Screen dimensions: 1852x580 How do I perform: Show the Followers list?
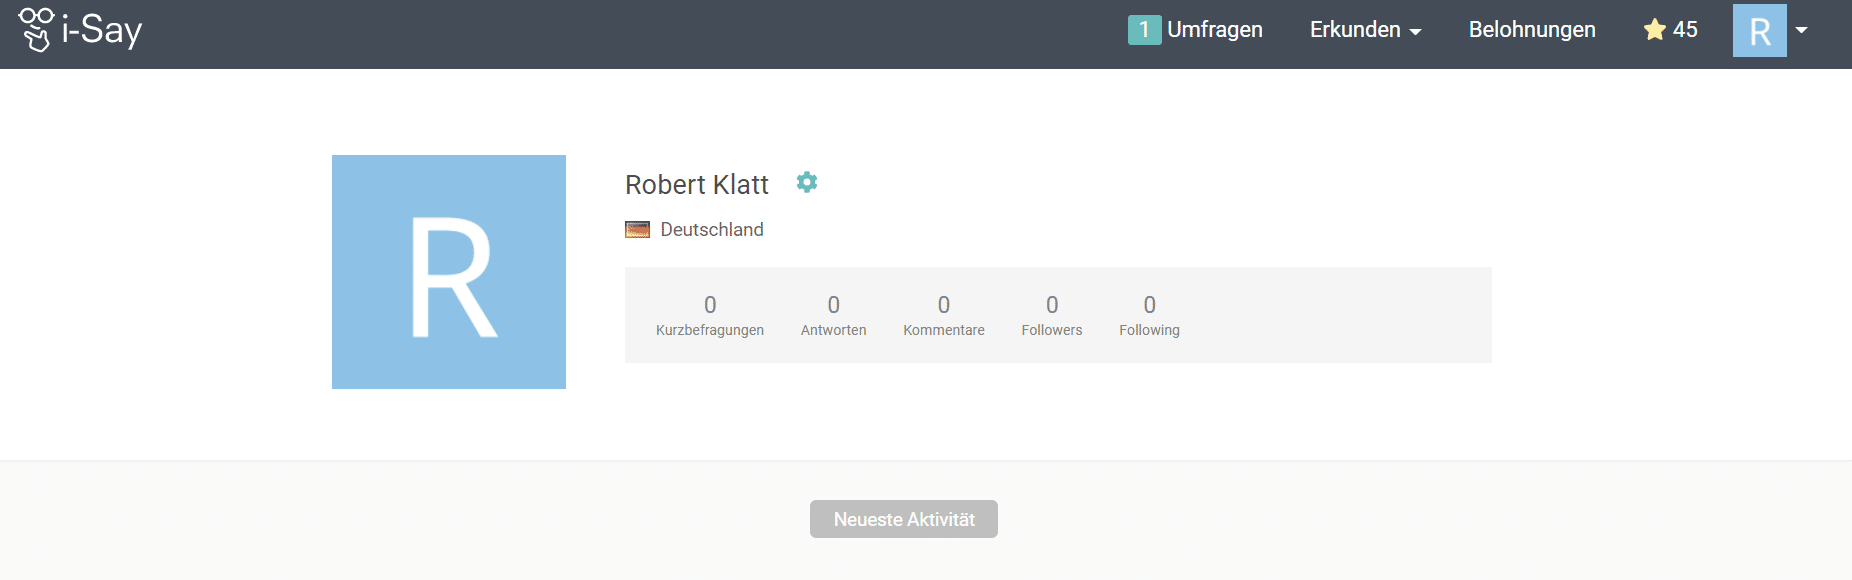(1051, 315)
